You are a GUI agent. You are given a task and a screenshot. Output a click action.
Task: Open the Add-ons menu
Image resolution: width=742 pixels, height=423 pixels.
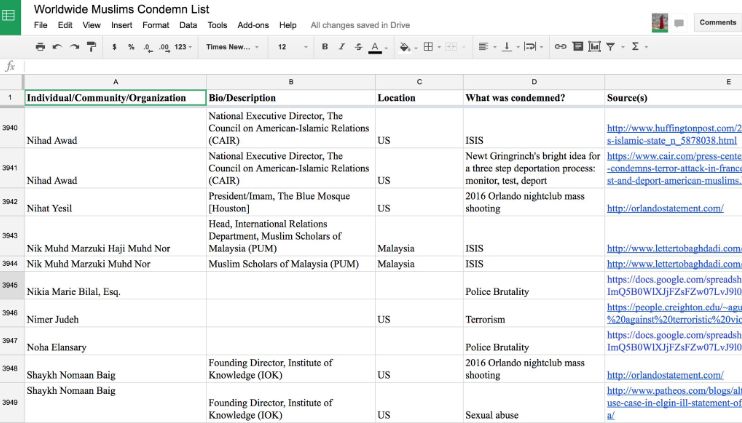pyautogui.click(x=253, y=24)
